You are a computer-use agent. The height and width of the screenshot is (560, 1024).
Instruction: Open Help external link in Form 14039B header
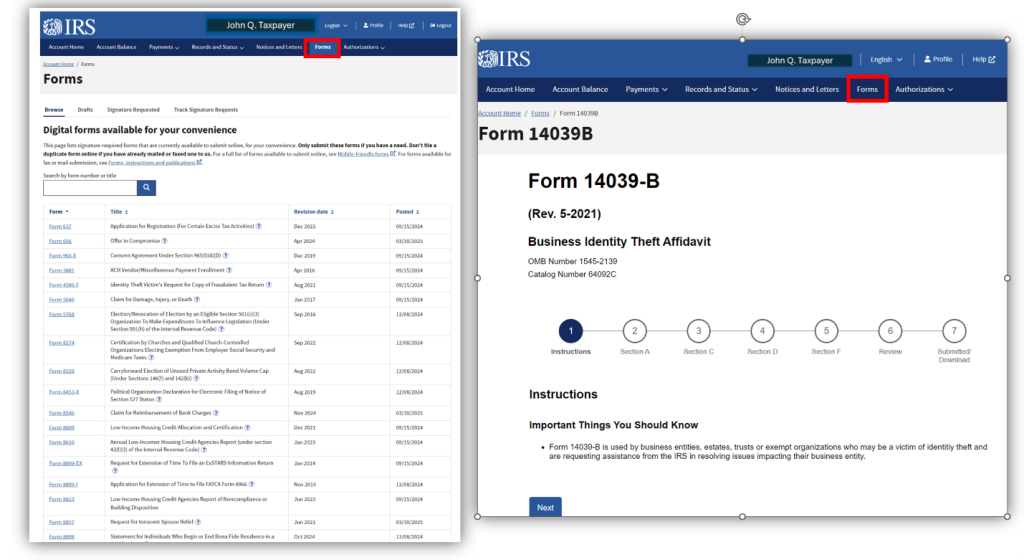point(984,59)
